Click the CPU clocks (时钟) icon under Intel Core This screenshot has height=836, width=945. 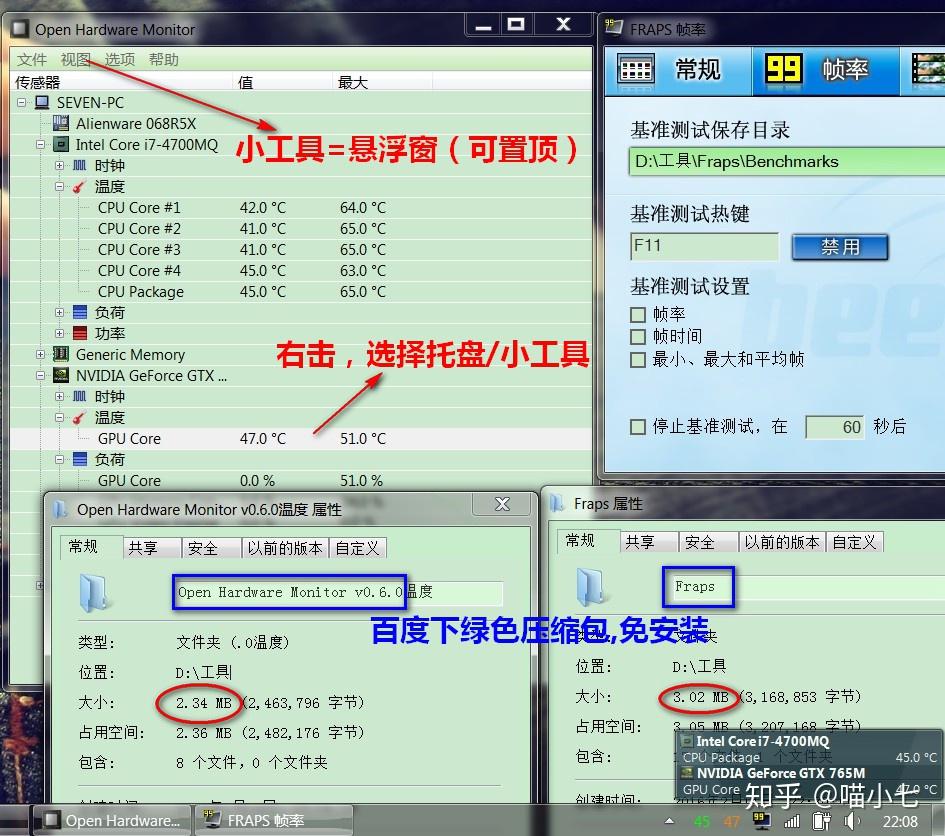[80, 165]
